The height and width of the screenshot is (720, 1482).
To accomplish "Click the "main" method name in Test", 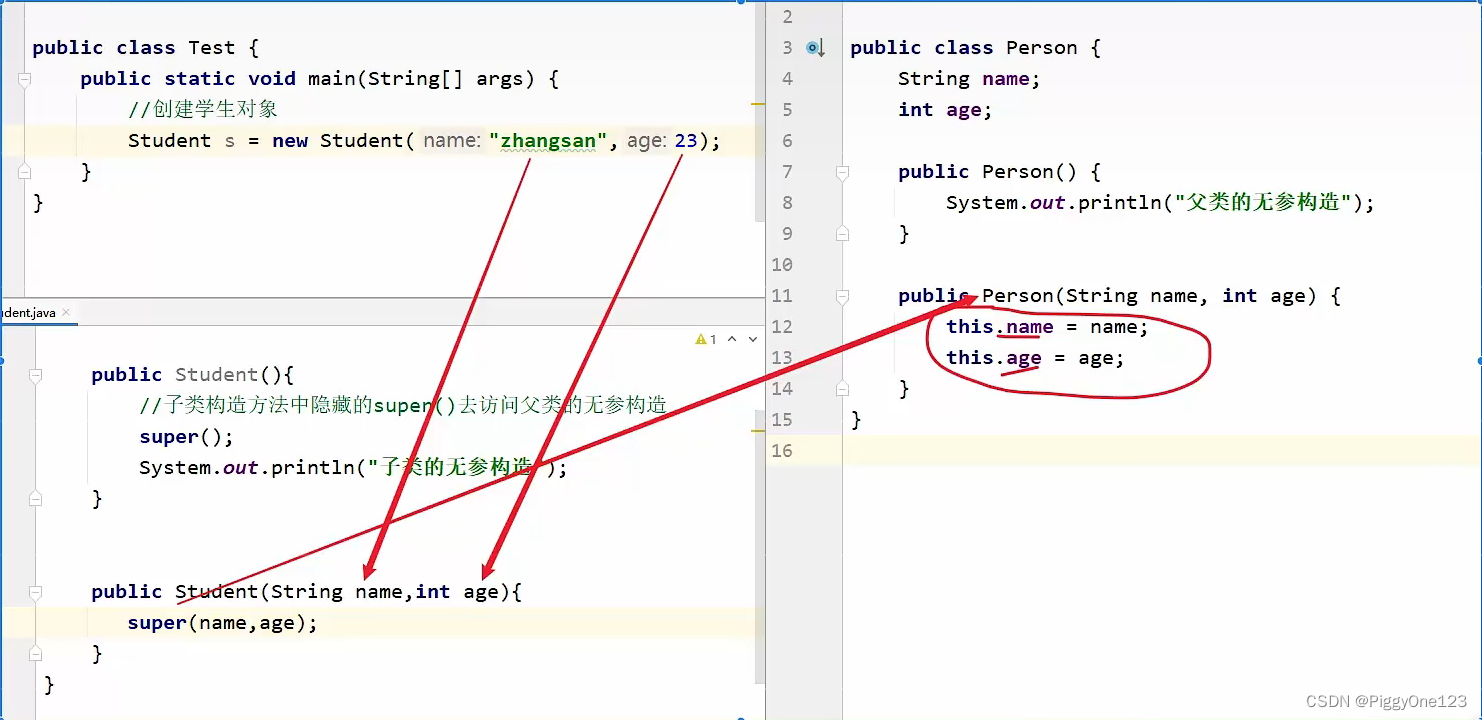I will point(331,79).
